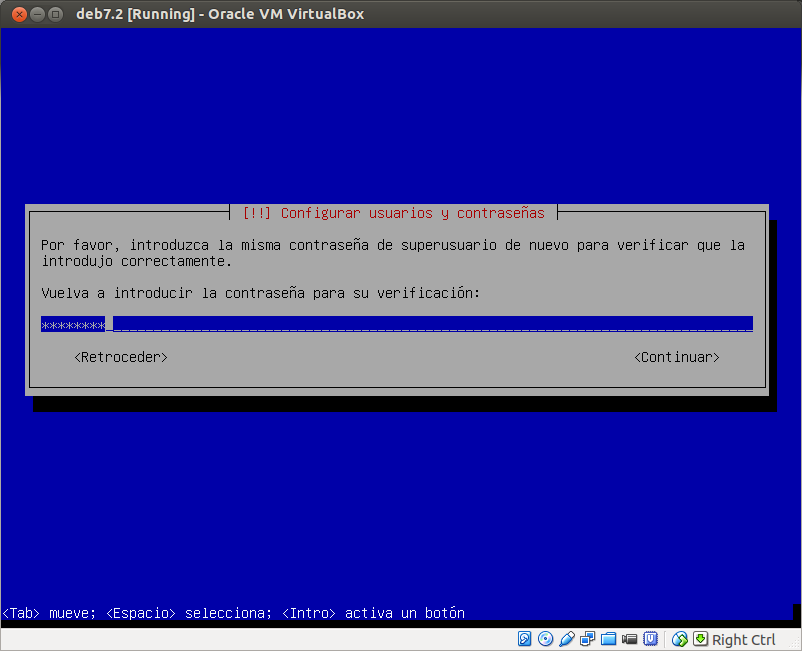The height and width of the screenshot is (651, 802).
Task: Click the network adapters status icon
Action: tap(588, 638)
